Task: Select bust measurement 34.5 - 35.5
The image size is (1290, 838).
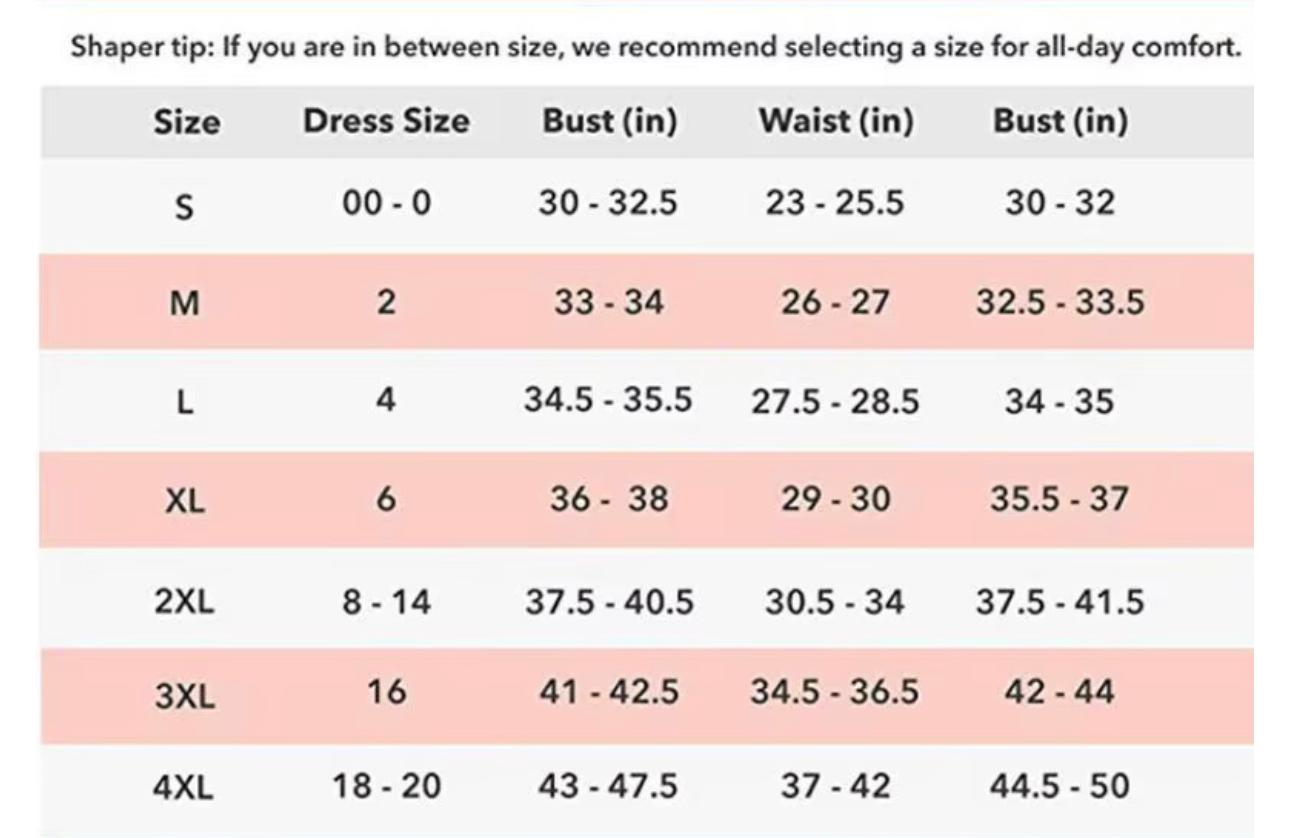Action: [608, 400]
